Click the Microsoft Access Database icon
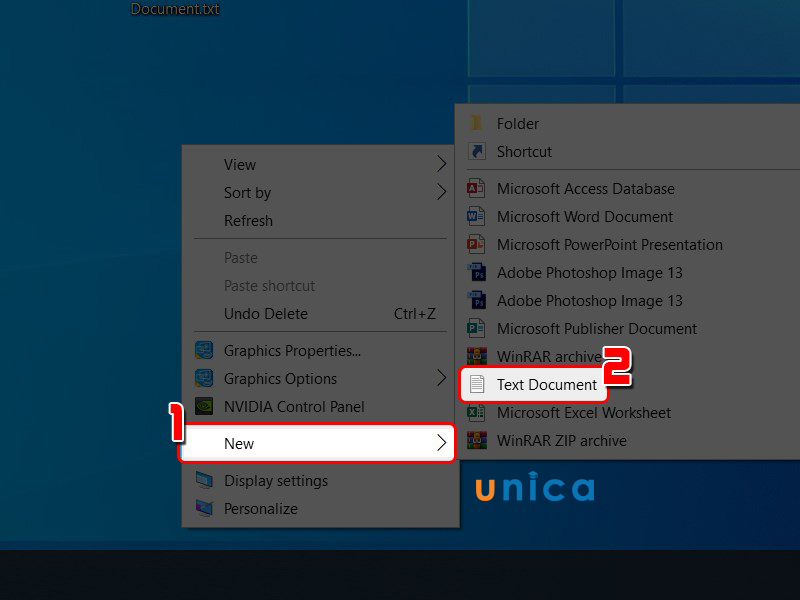 click(x=476, y=189)
